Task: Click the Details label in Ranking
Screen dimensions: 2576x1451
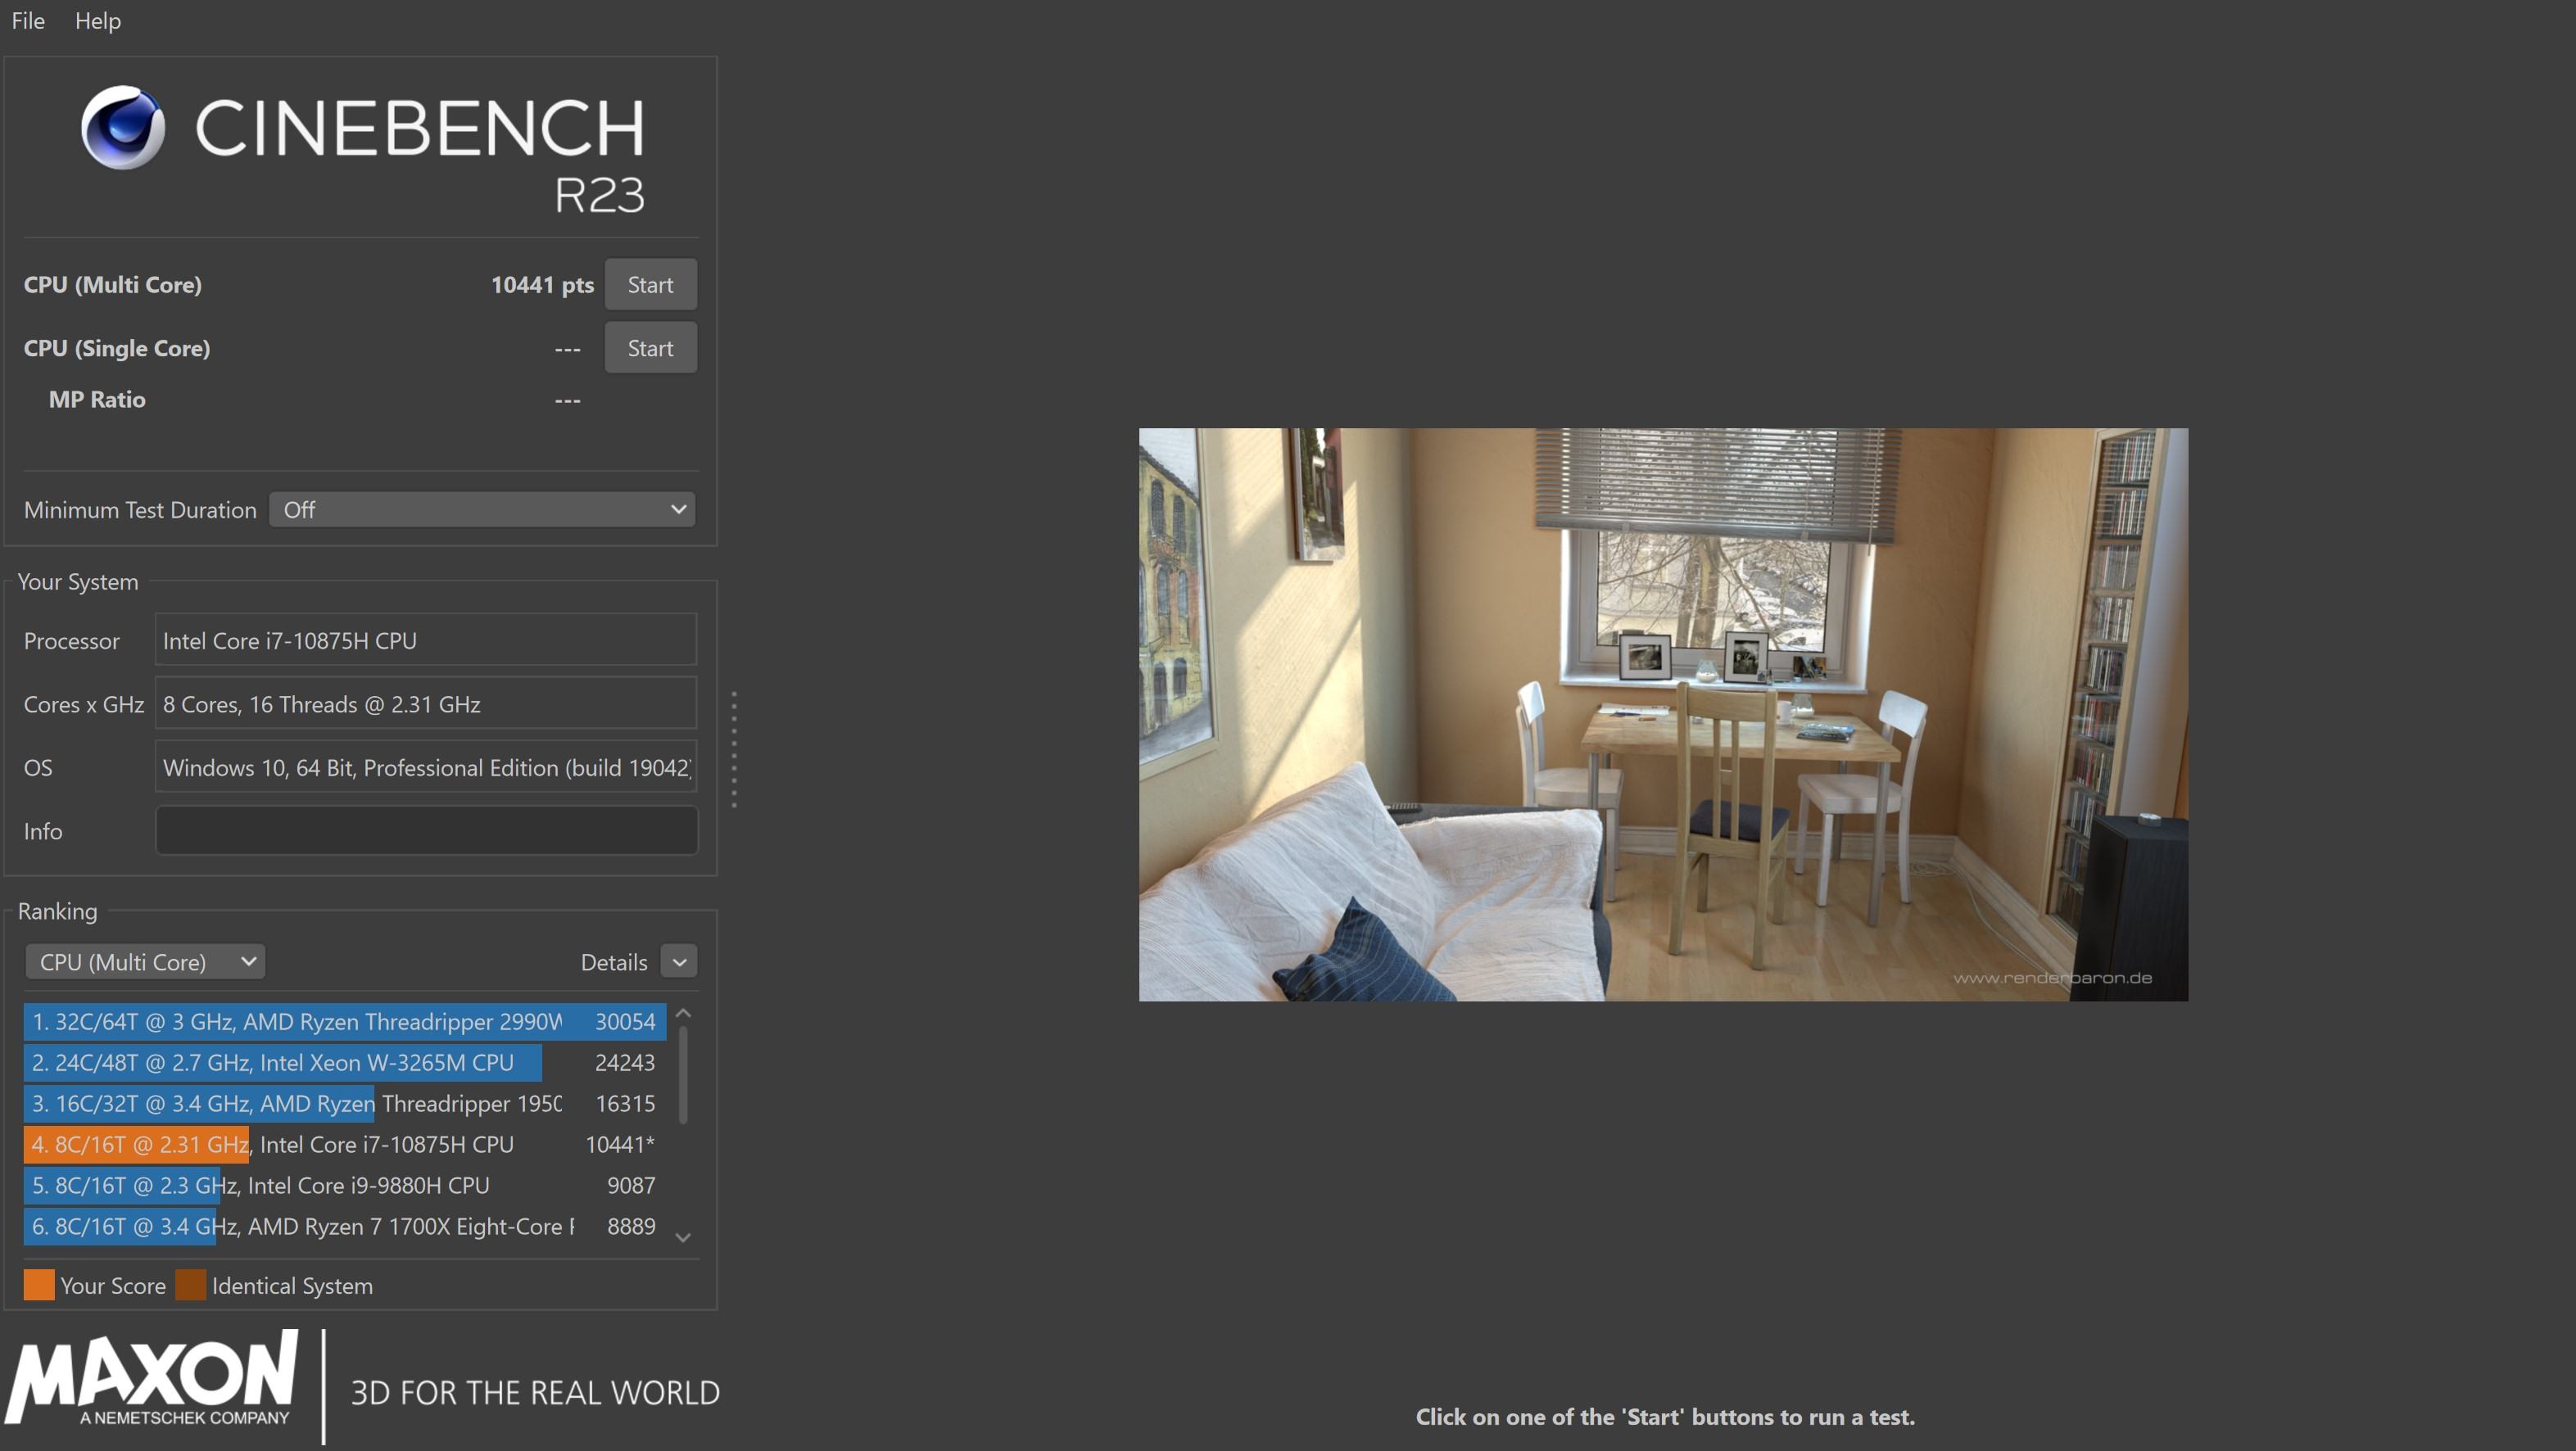Action: [614, 962]
